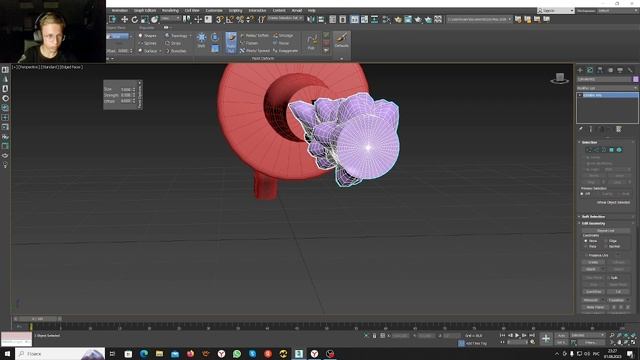This screenshot has width=640, height=360.
Task: Collapse the Selection rollout
Action: pyautogui.click(x=589, y=142)
